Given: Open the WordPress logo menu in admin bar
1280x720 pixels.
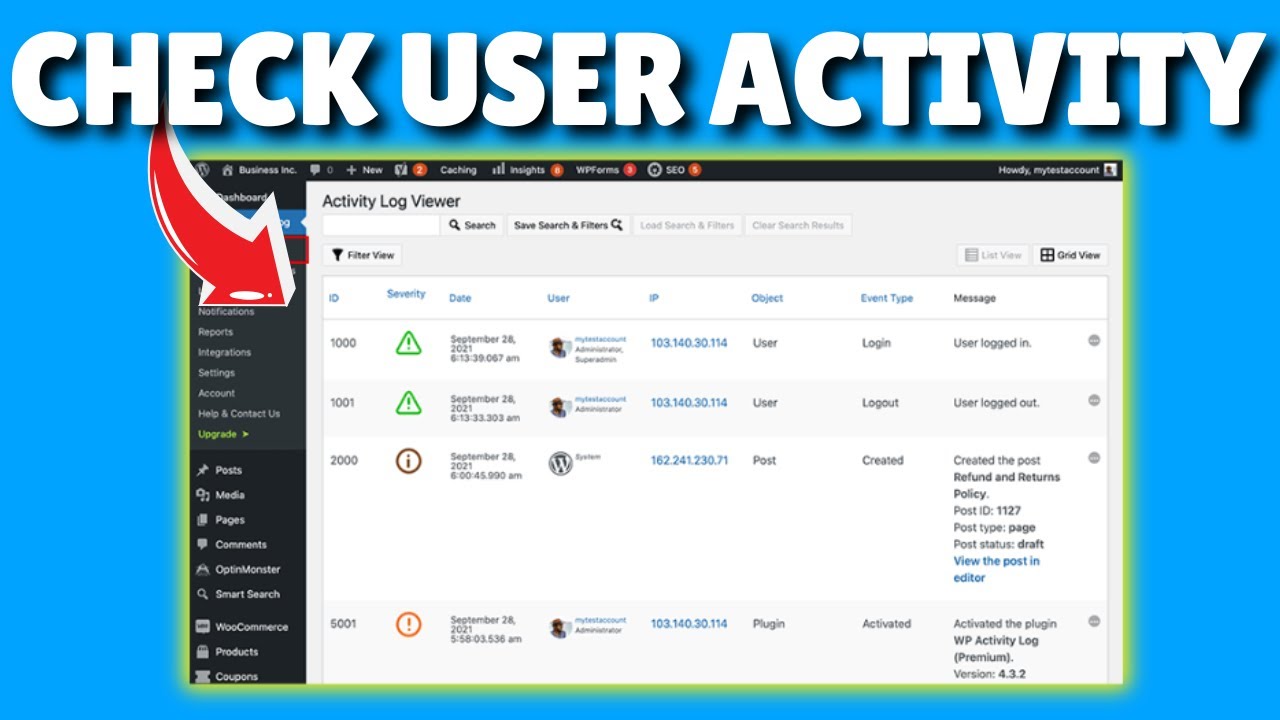Looking at the screenshot, I should (204, 170).
